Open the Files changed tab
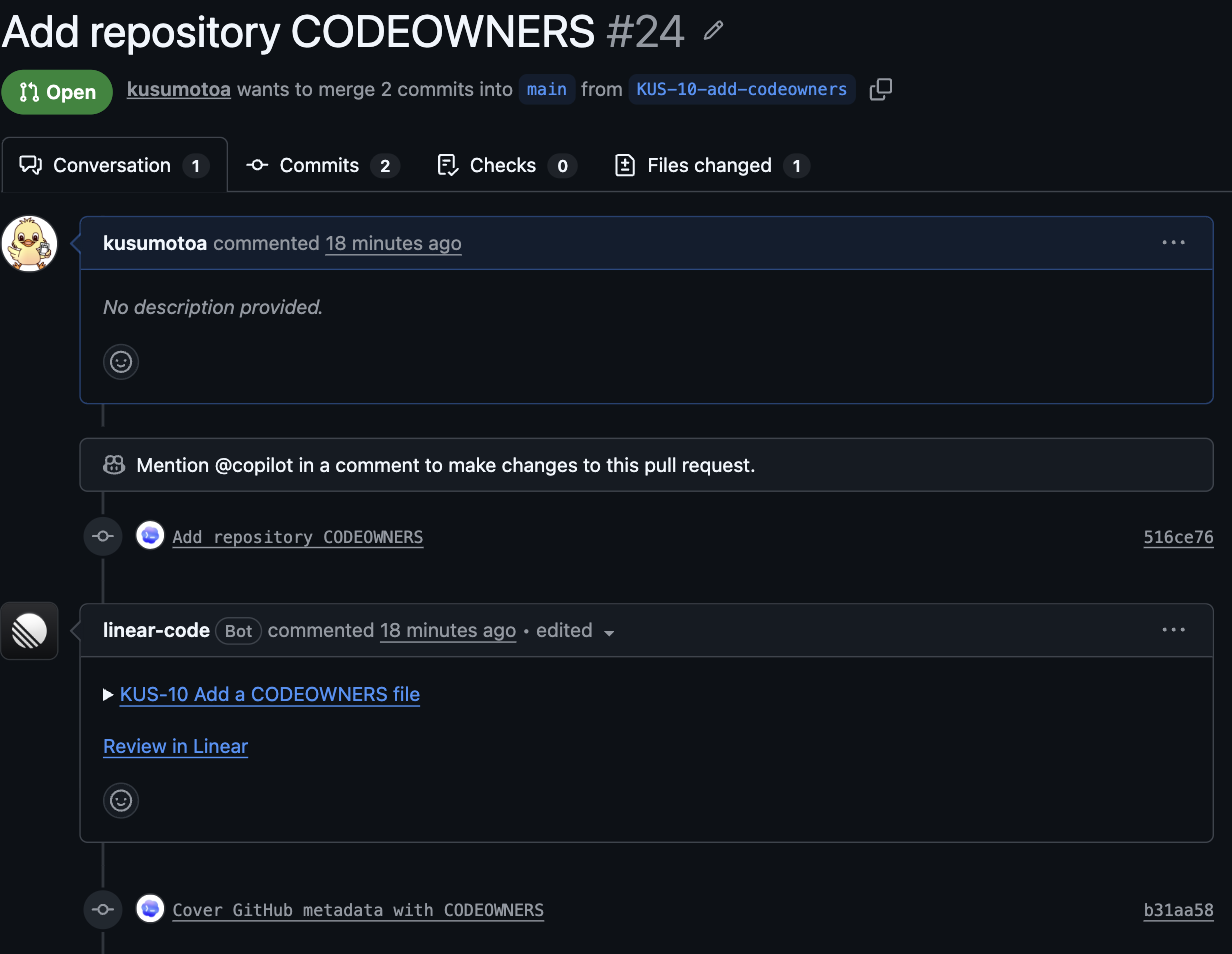This screenshot has width=1232, height=954. point(713,165)
